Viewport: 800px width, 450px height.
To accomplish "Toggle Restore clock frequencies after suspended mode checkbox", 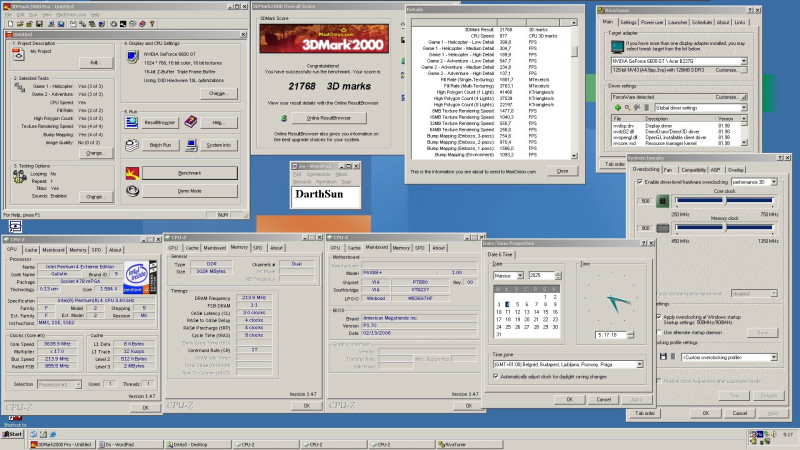I will 659,381.
